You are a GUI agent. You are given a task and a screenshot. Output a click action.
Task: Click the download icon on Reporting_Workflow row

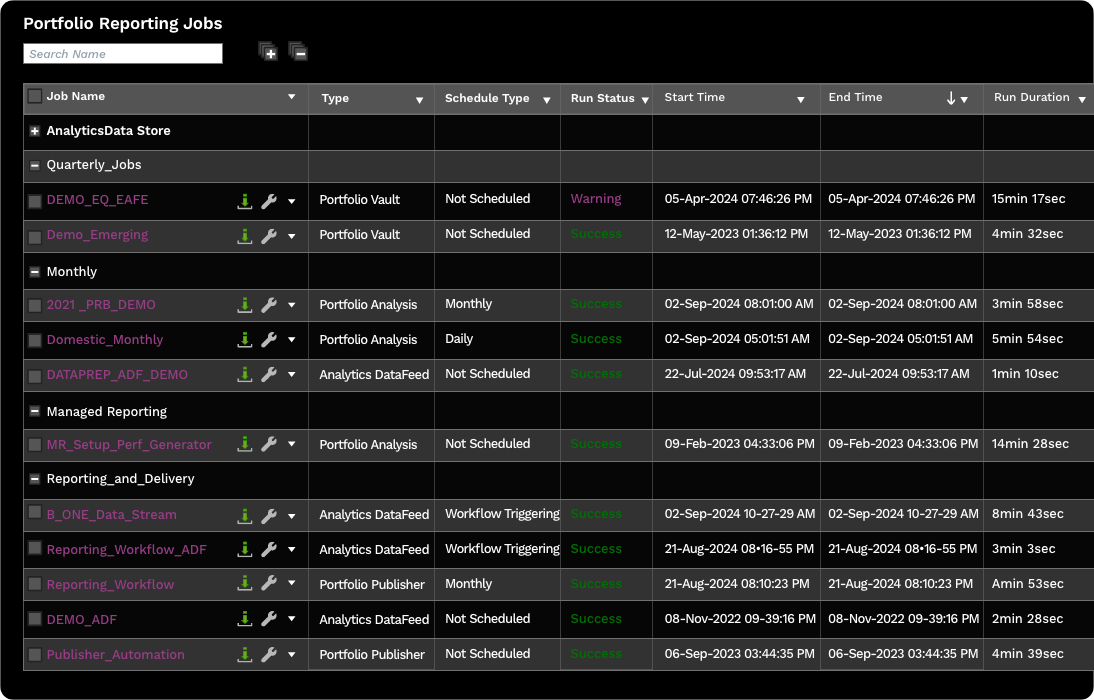[x=245, y=584]
